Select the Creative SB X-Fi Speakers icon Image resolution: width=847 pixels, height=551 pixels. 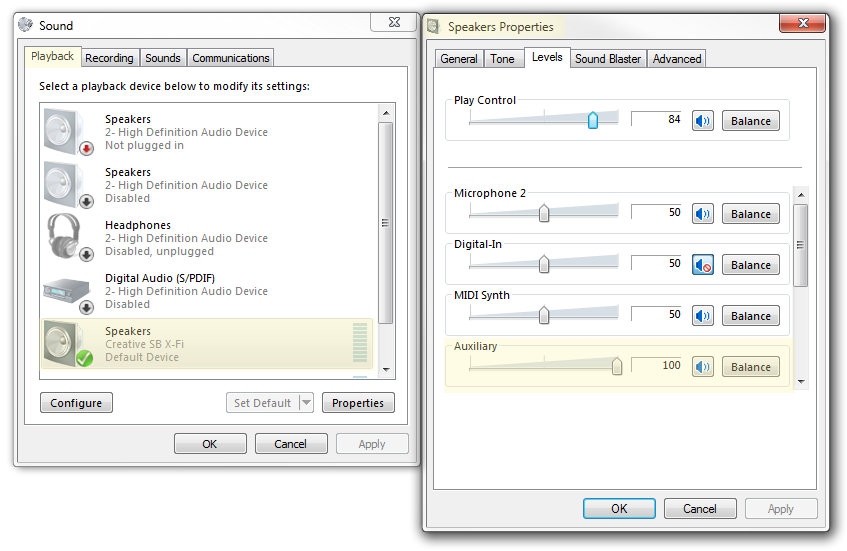[68, 344]
